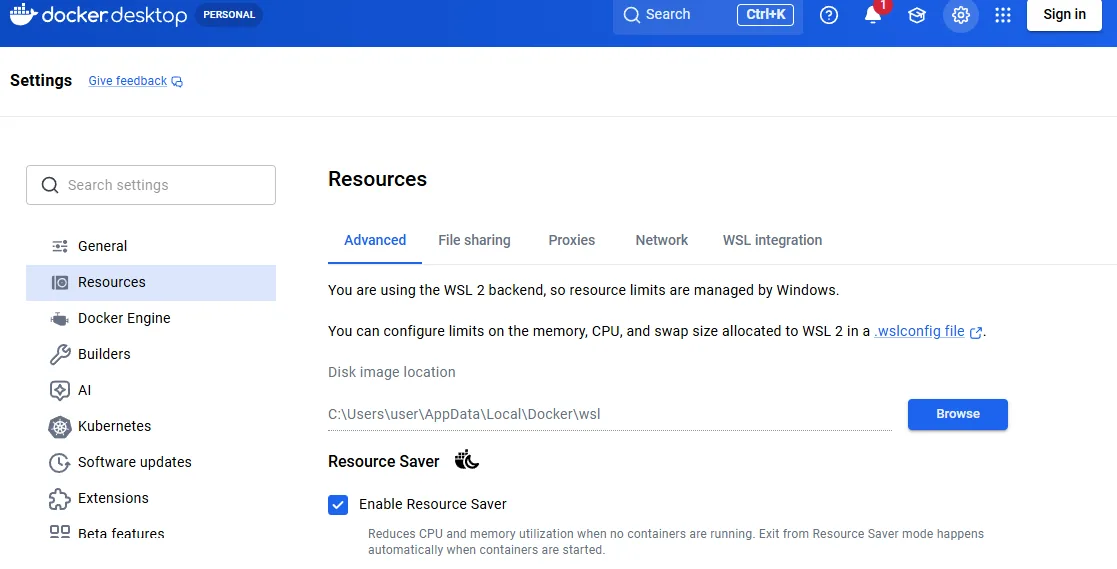Select Resources in settings sidebar
Image resolution: width=1117 pixels, height=569 pixels.
pos(151,283)
